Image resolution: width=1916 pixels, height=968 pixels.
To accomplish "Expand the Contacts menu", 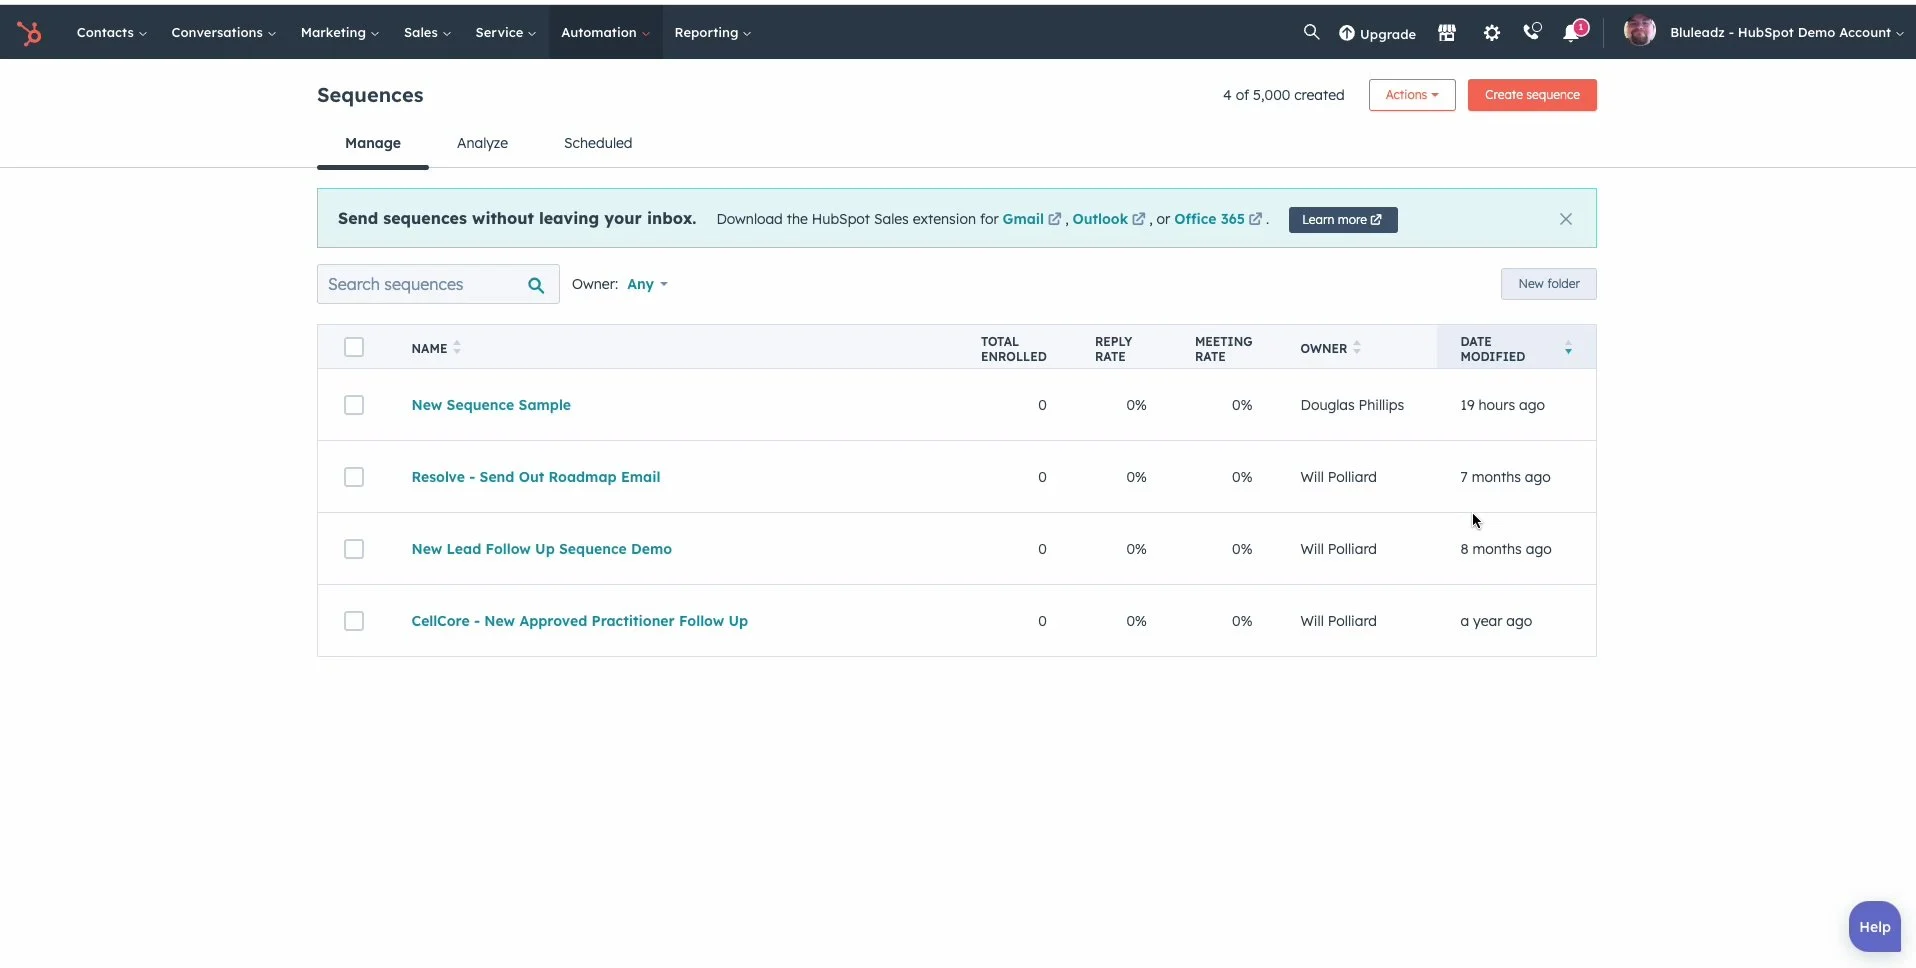I will pos(111,32).
